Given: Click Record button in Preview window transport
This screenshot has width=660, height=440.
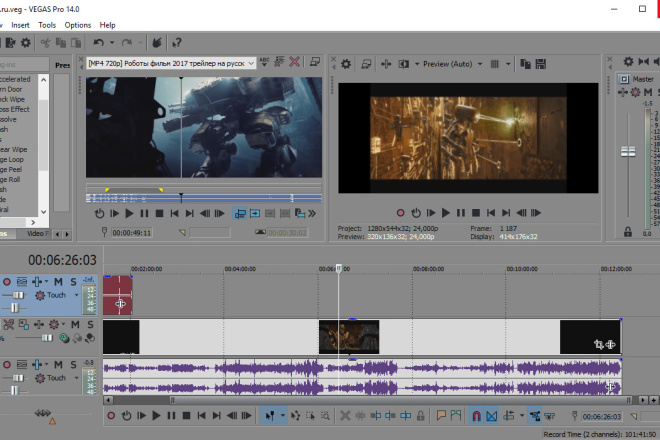Looking at the screenshot, I should point(400,213).
